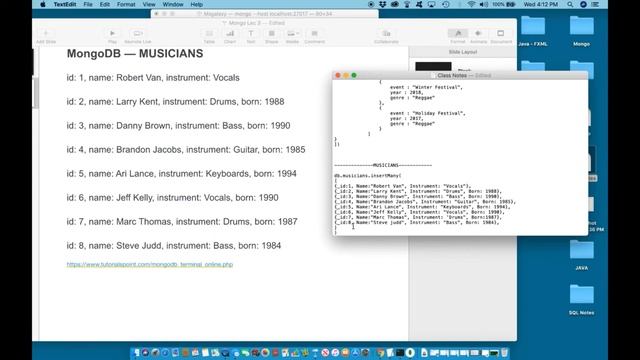Click the MongoDB — MUSICIANS slide title
This screenshot has height=360, width=640.
click(x=135, y=53)
